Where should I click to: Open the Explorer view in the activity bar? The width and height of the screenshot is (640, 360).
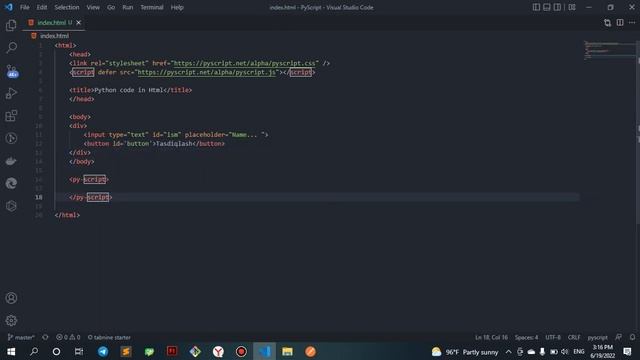point(11,25)
